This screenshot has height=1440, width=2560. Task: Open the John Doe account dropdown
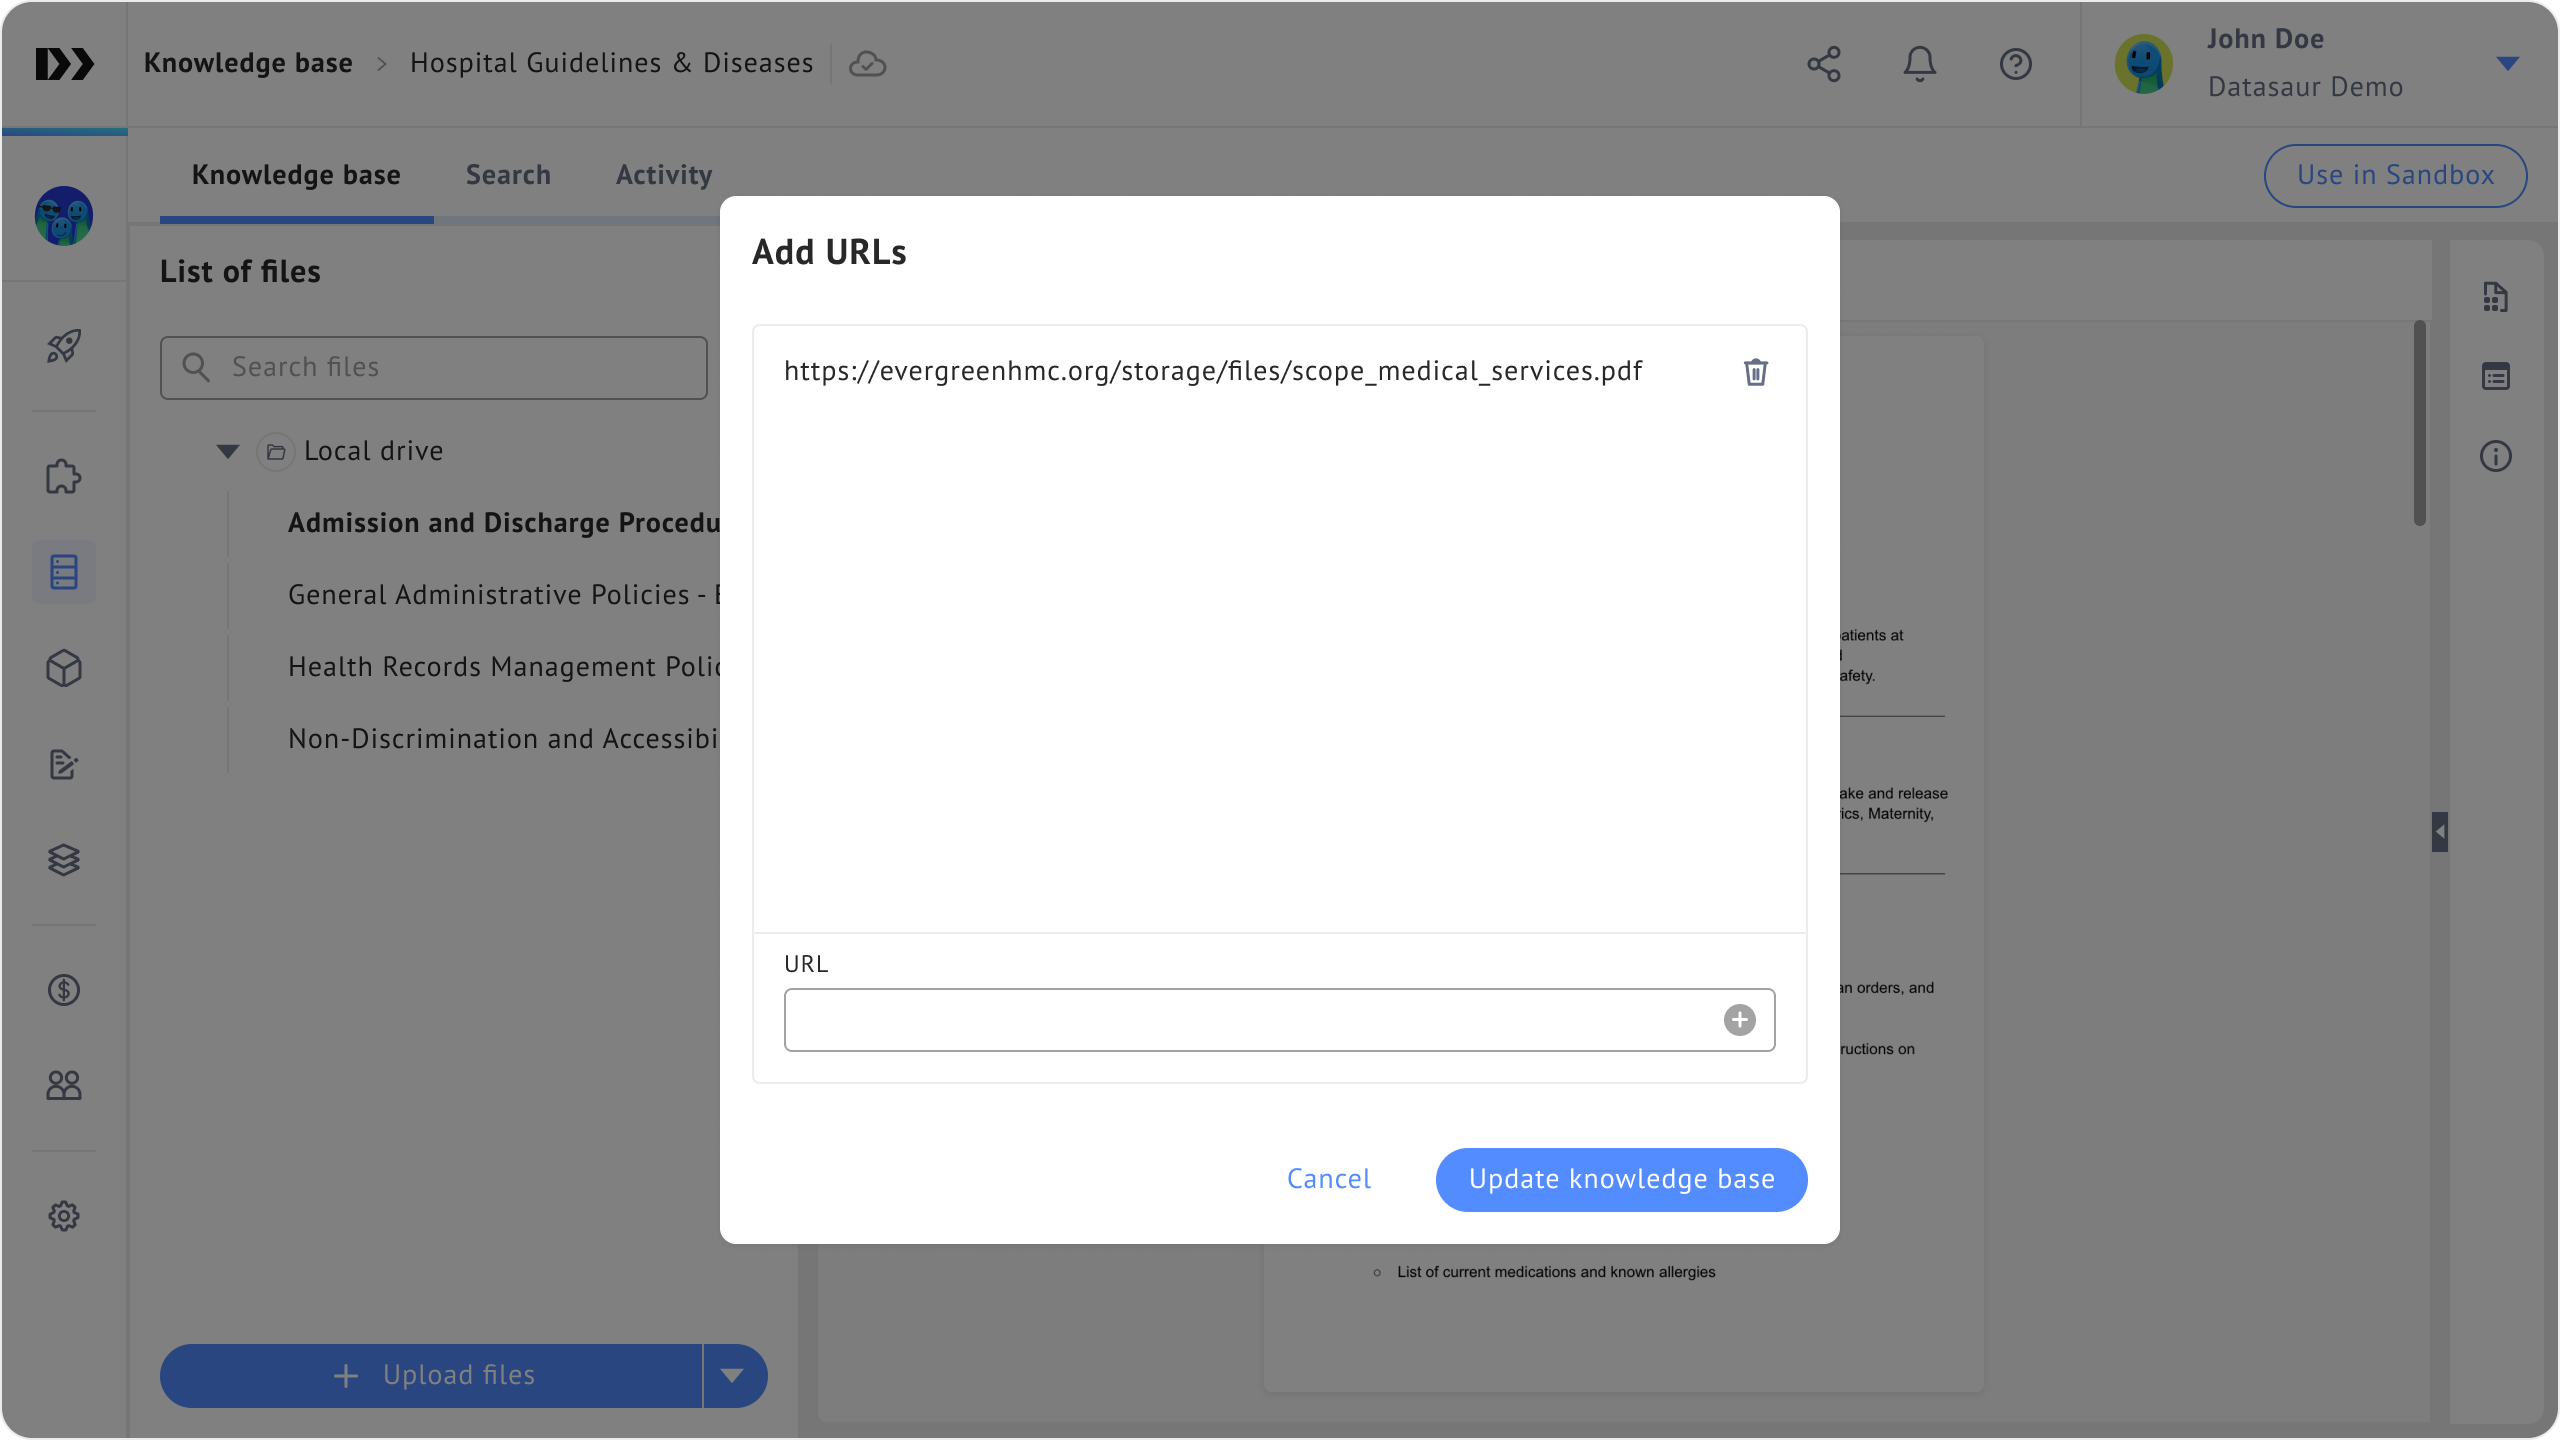click(2506, 64)
